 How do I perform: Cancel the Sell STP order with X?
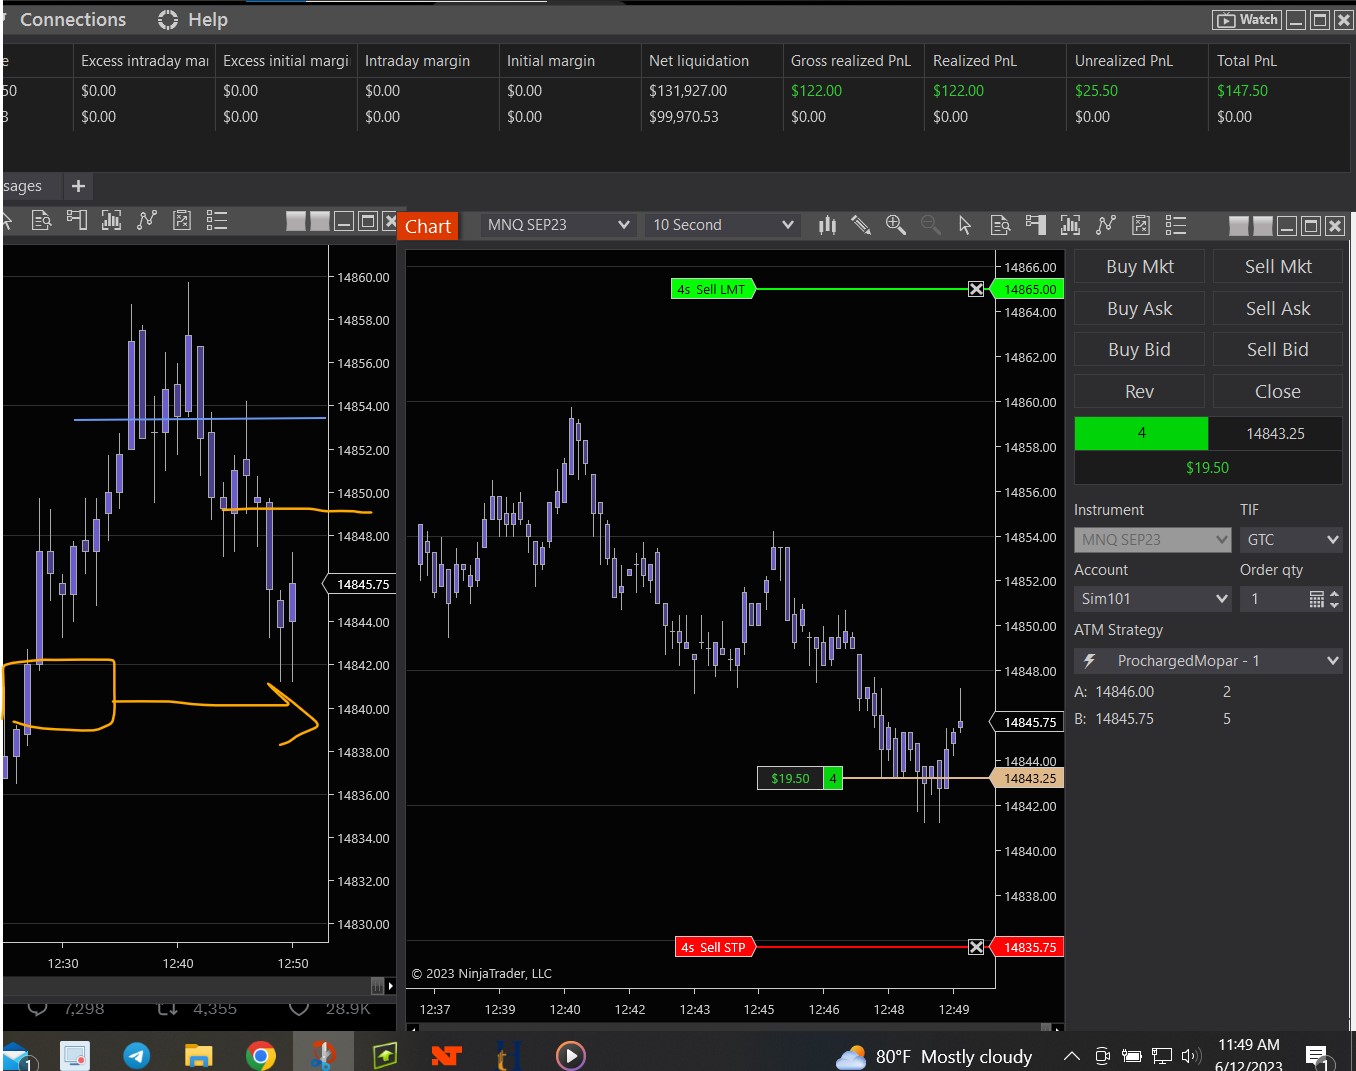tap(976, 947)
